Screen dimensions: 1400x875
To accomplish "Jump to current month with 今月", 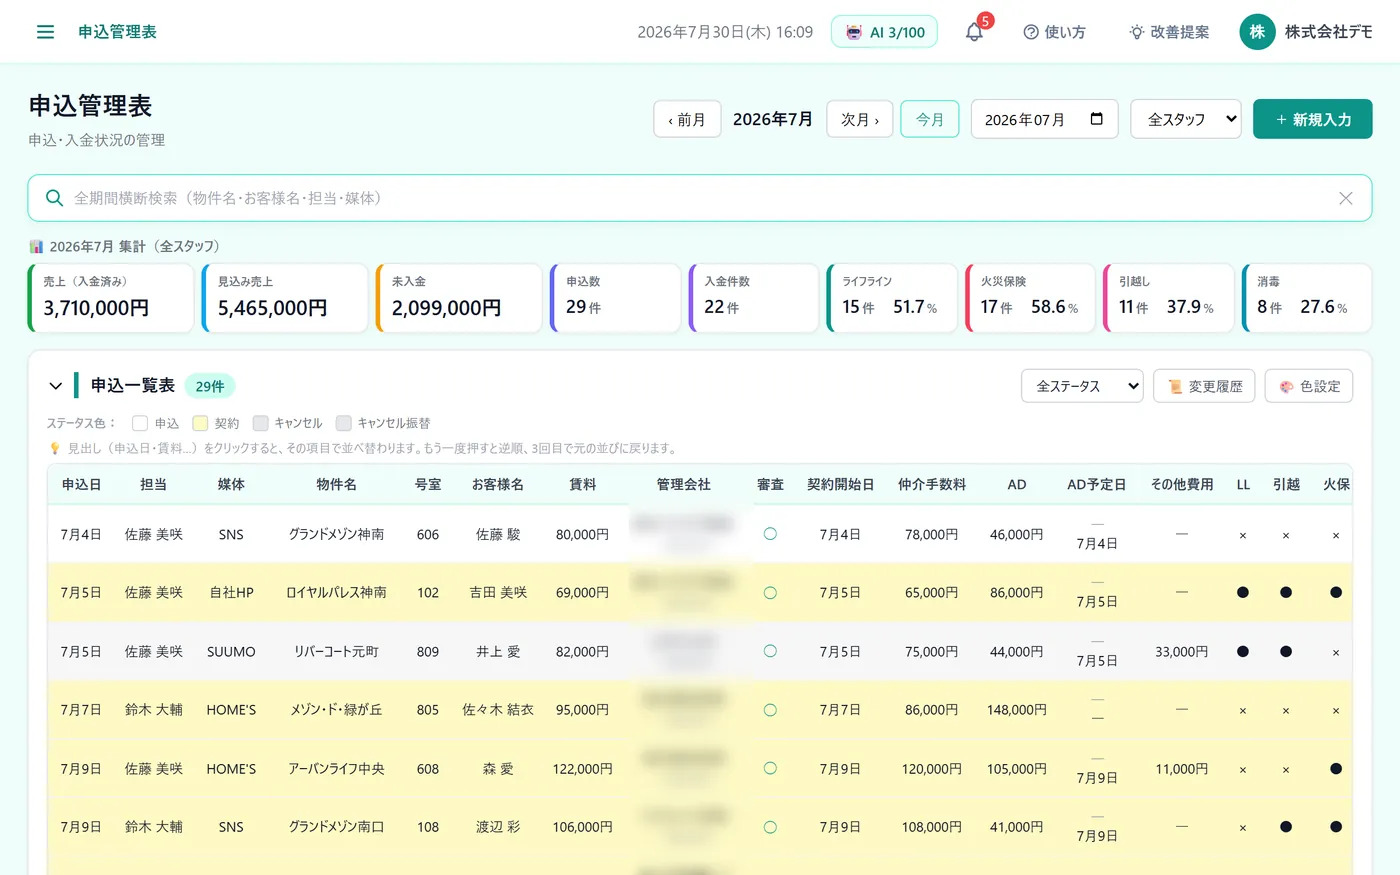I will pos(930,119).
